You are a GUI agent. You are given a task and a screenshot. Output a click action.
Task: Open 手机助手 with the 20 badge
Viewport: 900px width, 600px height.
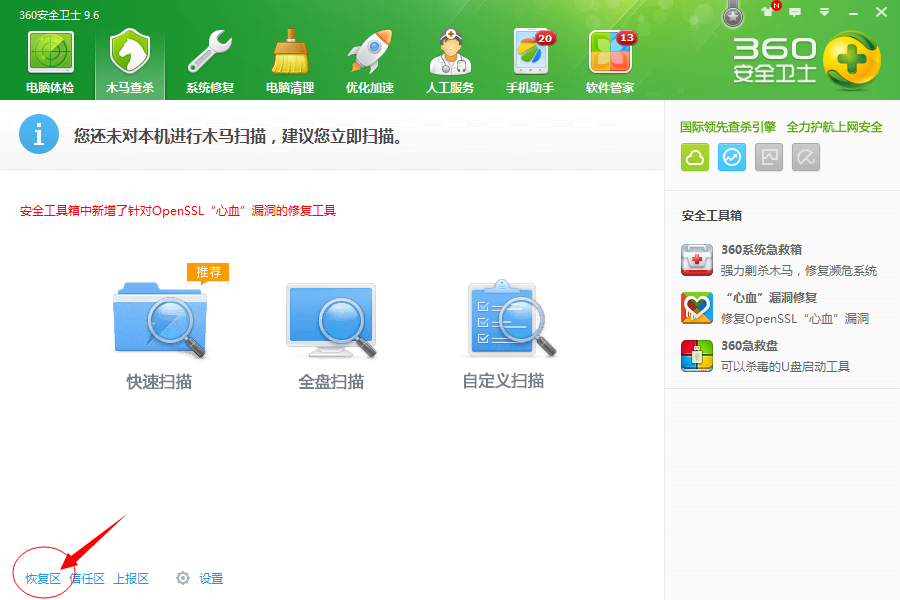point(530,61)
